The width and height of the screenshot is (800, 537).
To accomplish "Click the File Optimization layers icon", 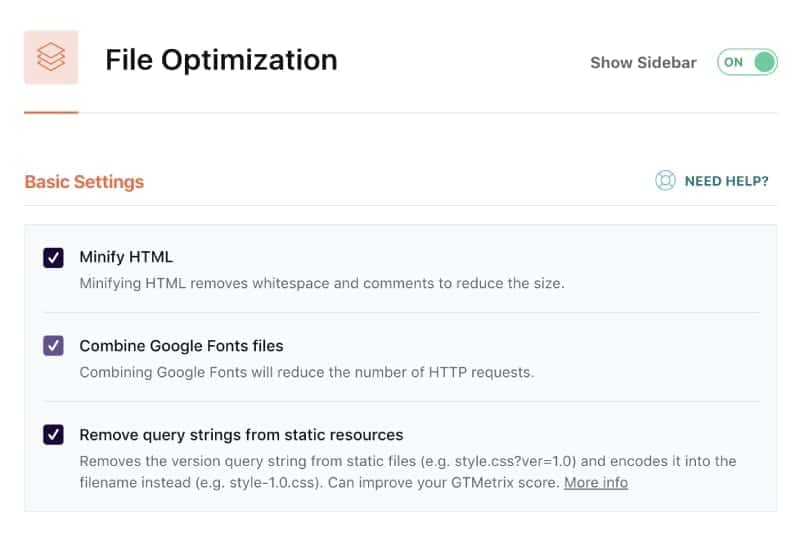I will click(51, 59).
